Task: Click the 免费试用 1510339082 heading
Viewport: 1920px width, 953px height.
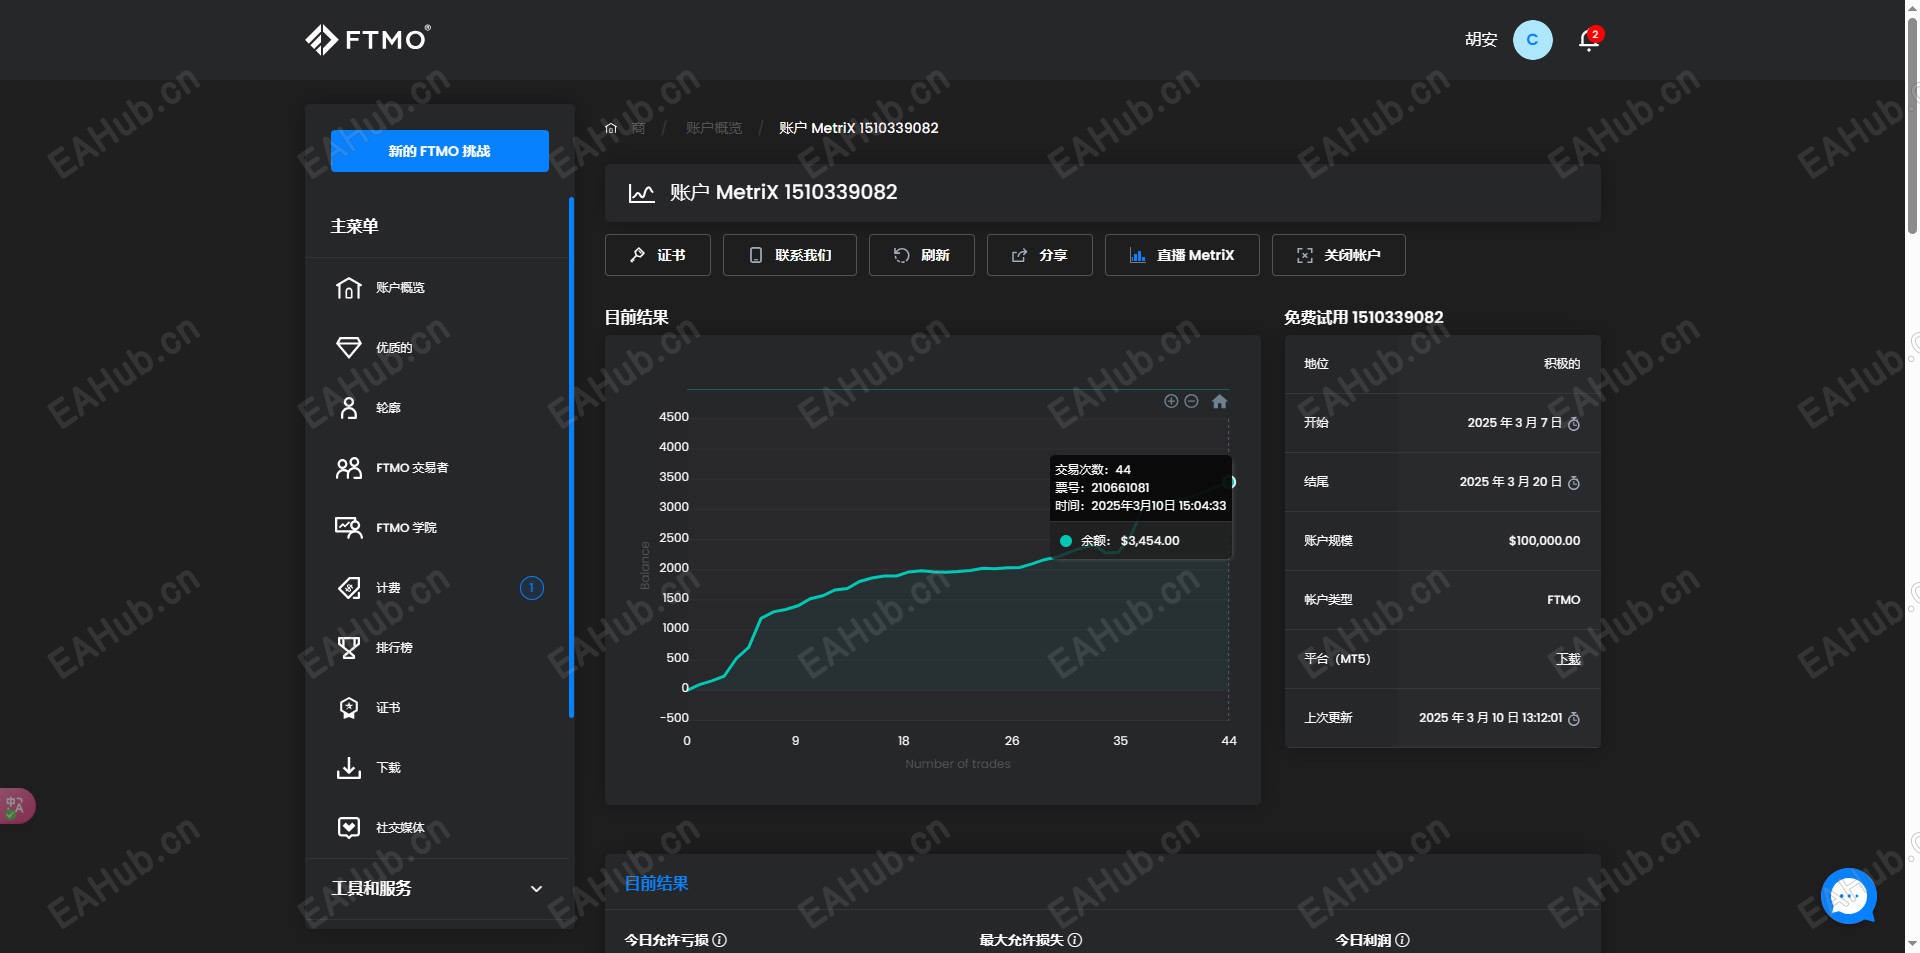Action: click(x=1364, y=317)
